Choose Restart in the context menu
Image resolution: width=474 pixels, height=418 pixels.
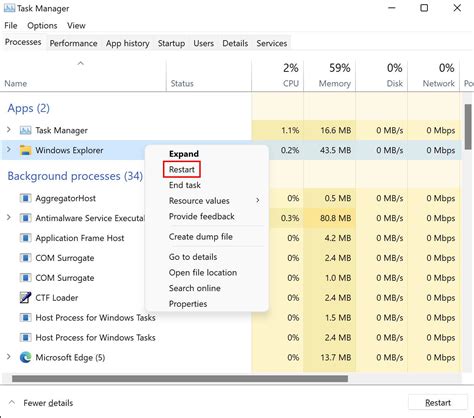182,169
